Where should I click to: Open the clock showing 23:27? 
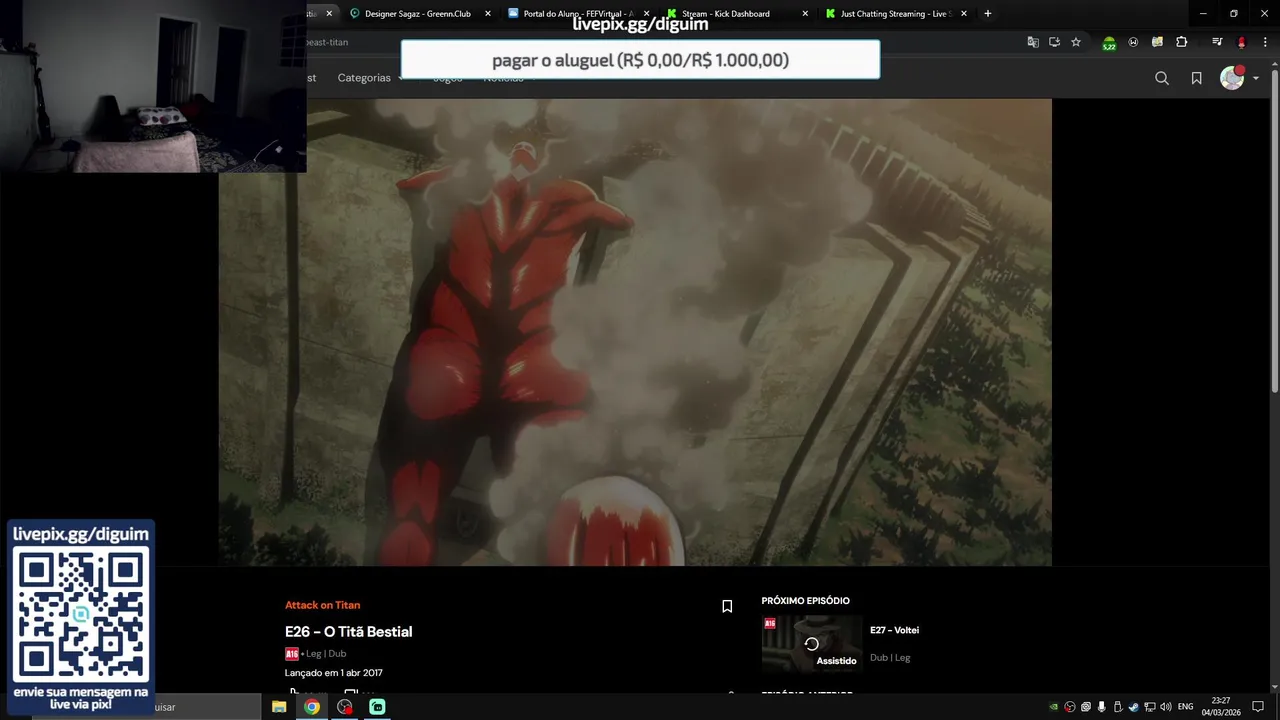1221,707
